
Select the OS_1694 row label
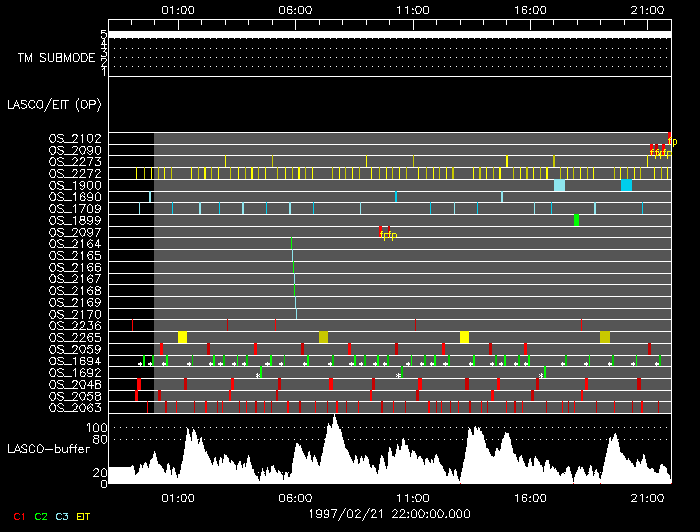click(75, 360)
